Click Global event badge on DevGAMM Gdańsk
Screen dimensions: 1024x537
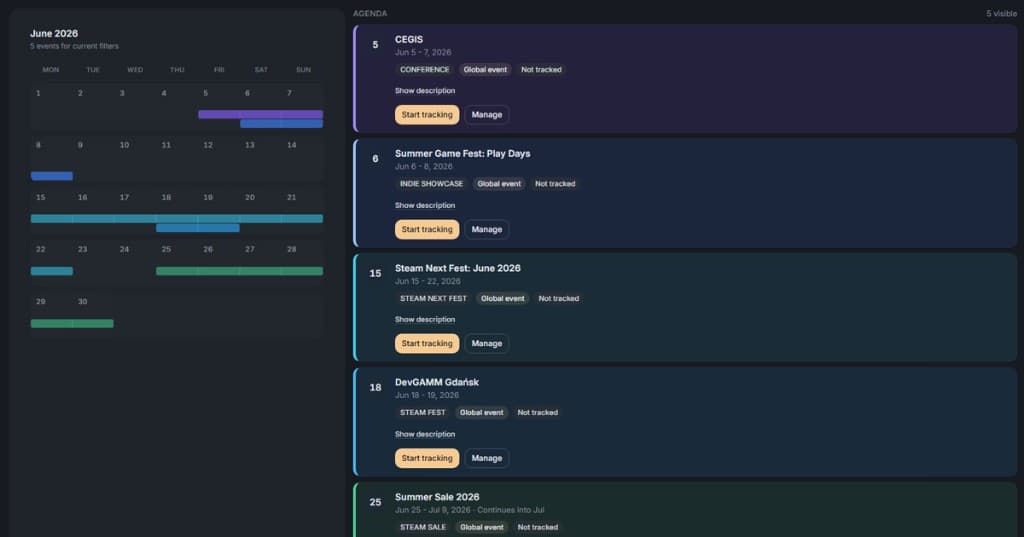[481, 412]
